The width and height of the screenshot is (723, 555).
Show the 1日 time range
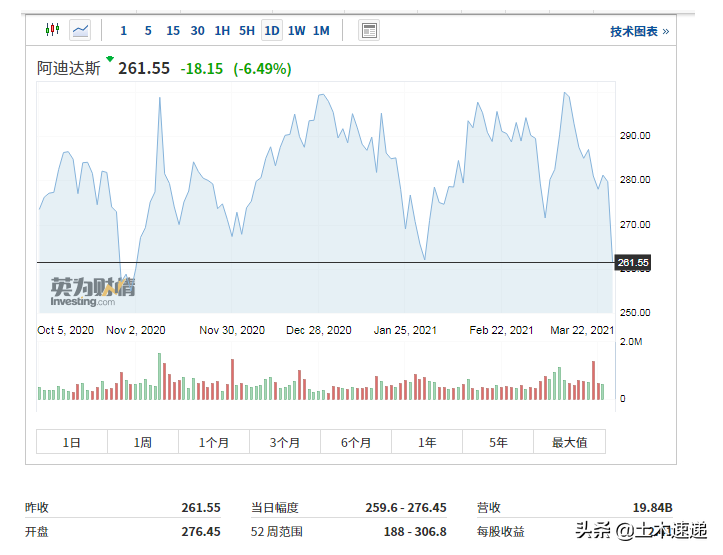click(x=72, y=442)
